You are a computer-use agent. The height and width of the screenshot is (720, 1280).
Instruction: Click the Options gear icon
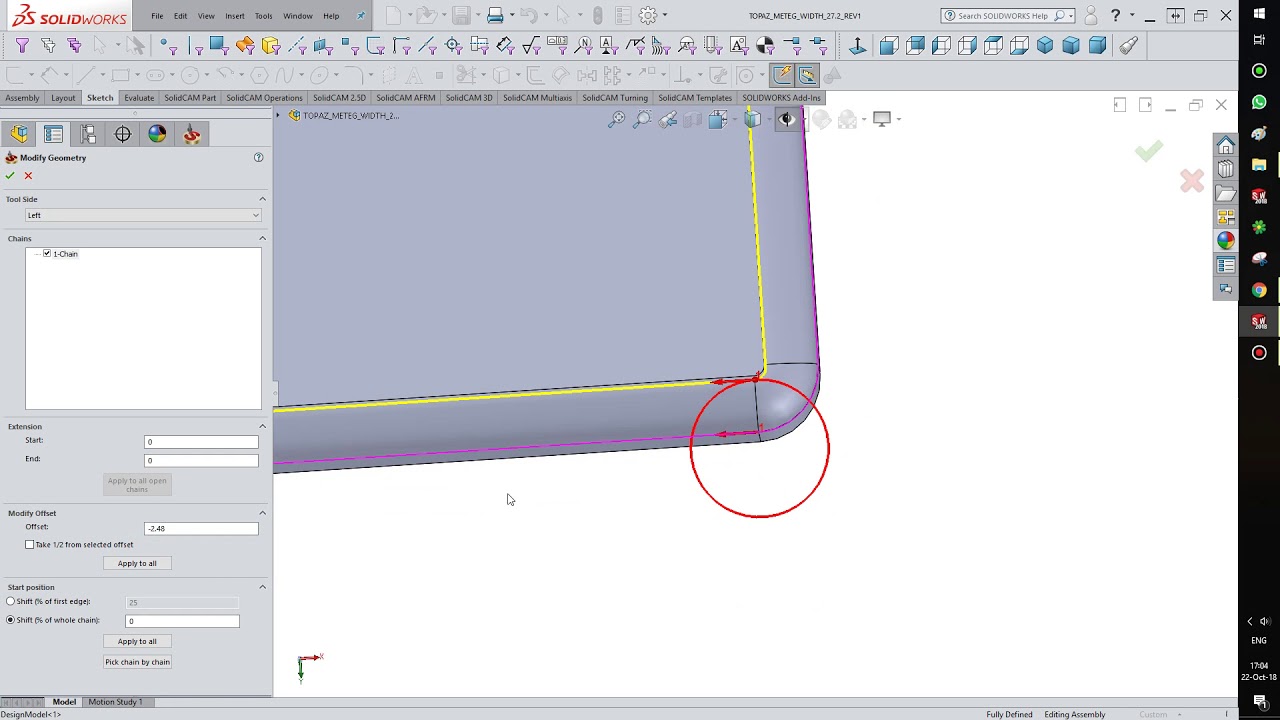pos(648,15)
